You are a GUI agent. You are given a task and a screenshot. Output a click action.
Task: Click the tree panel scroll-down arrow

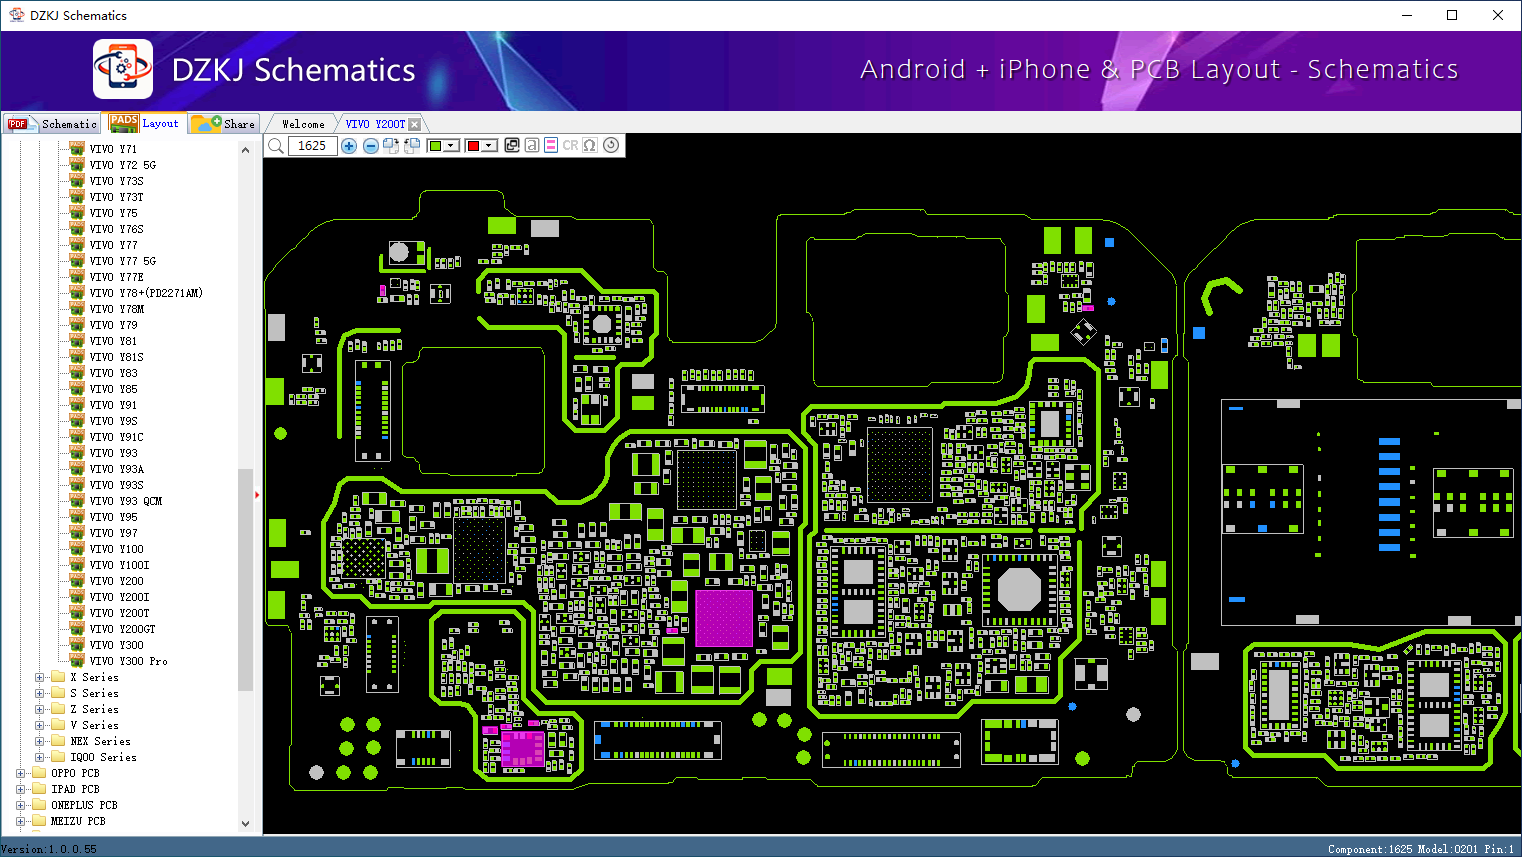[x=245, y=824]
